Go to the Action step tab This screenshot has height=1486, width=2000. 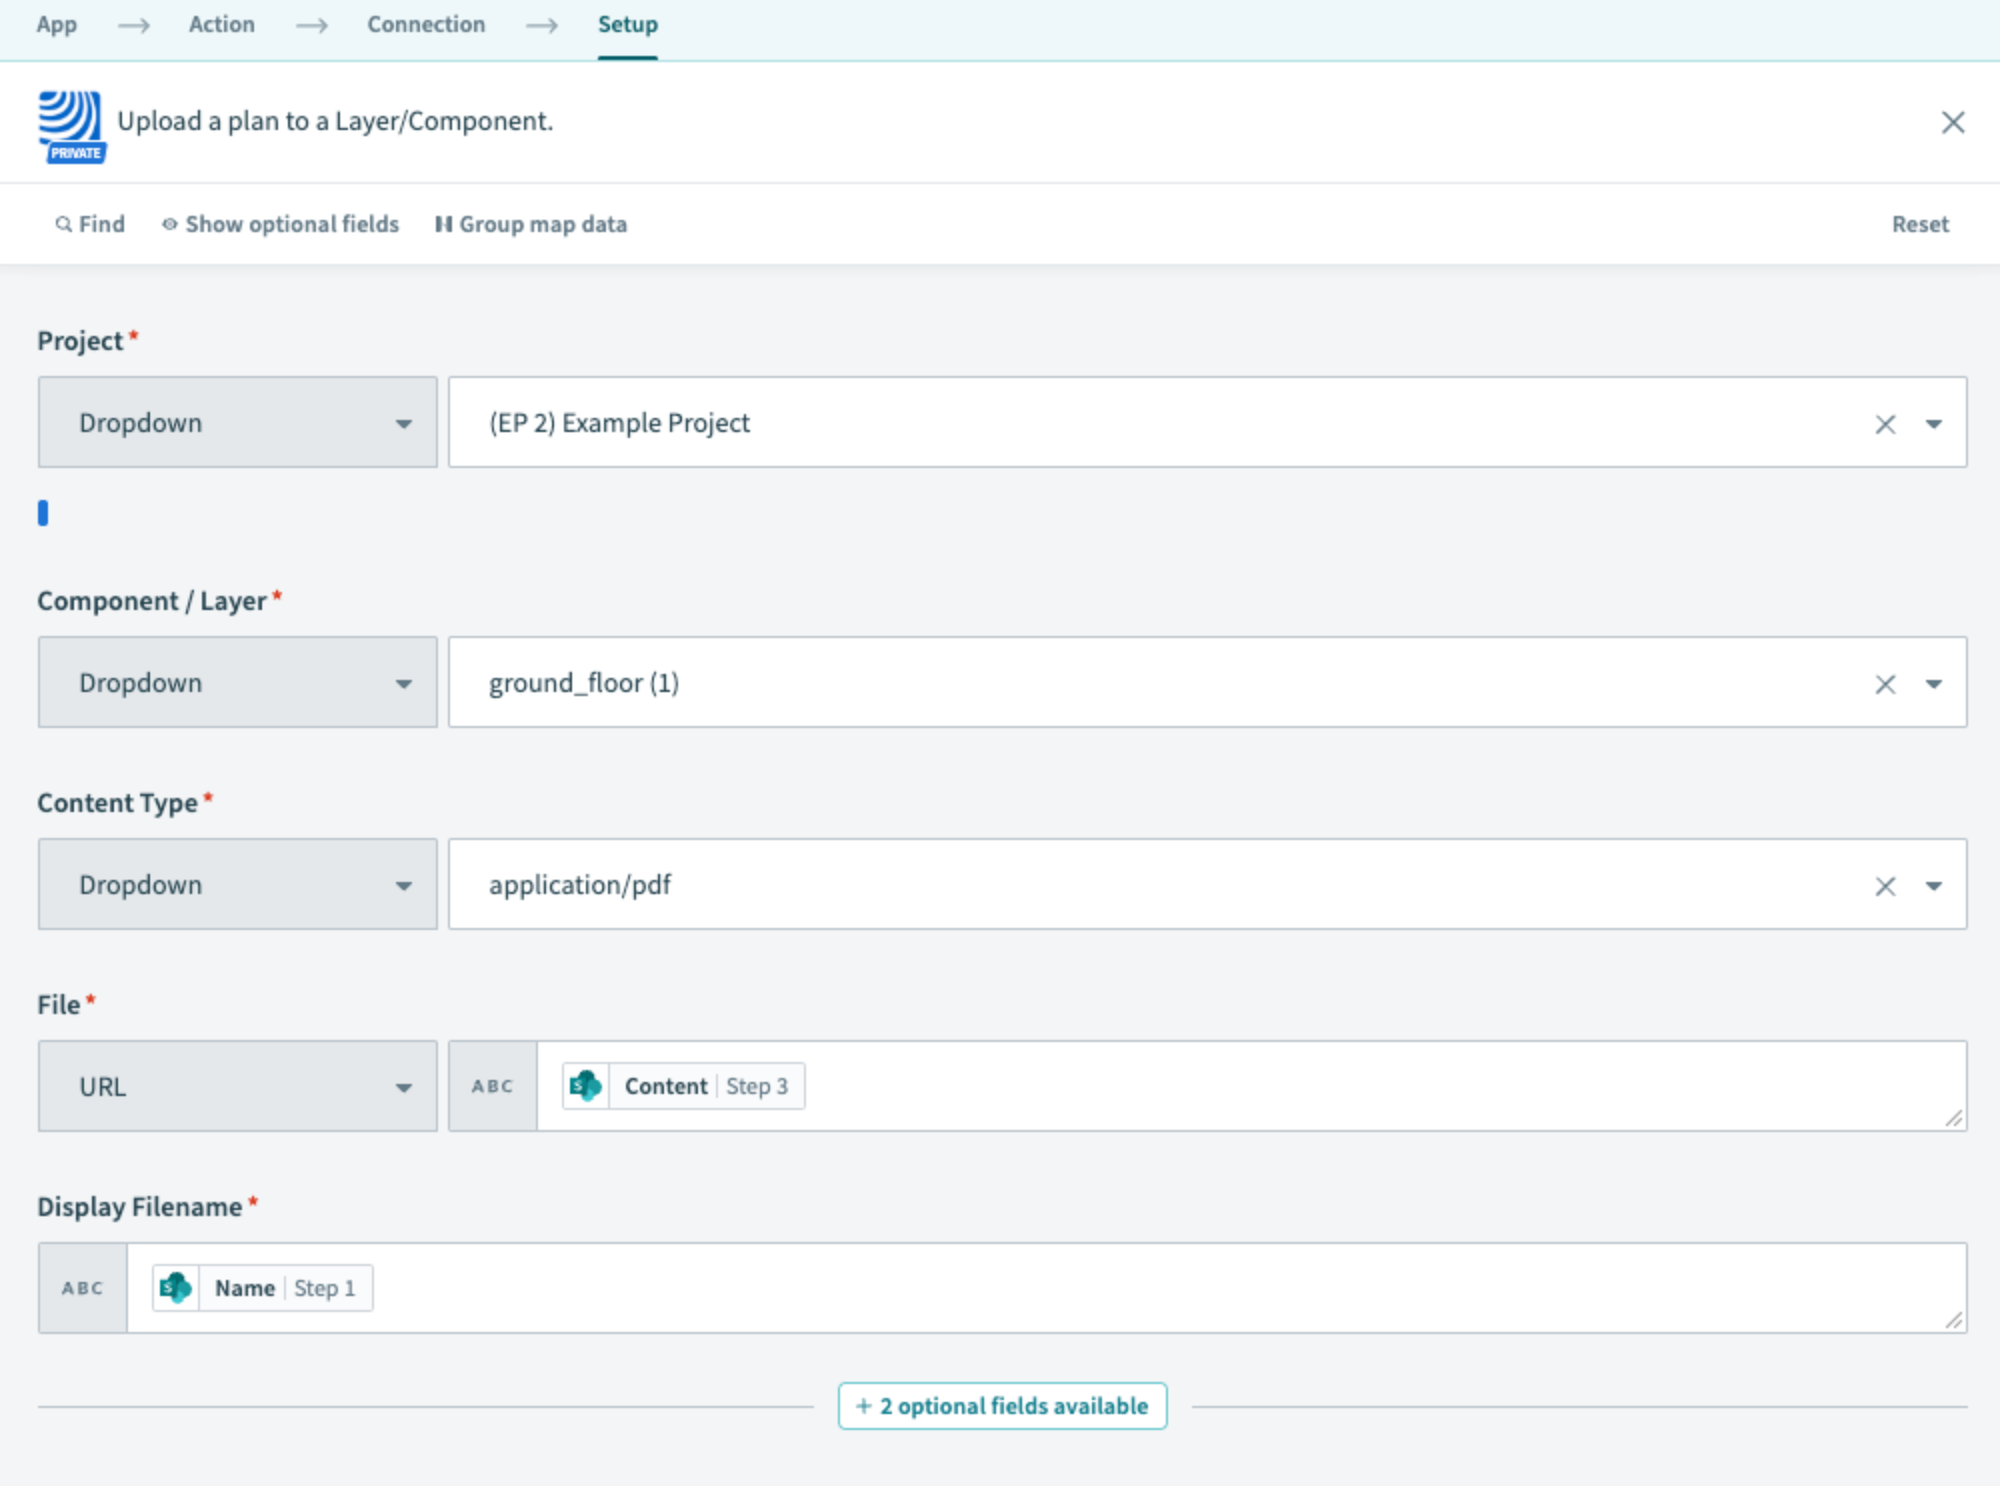pos(222,24)
